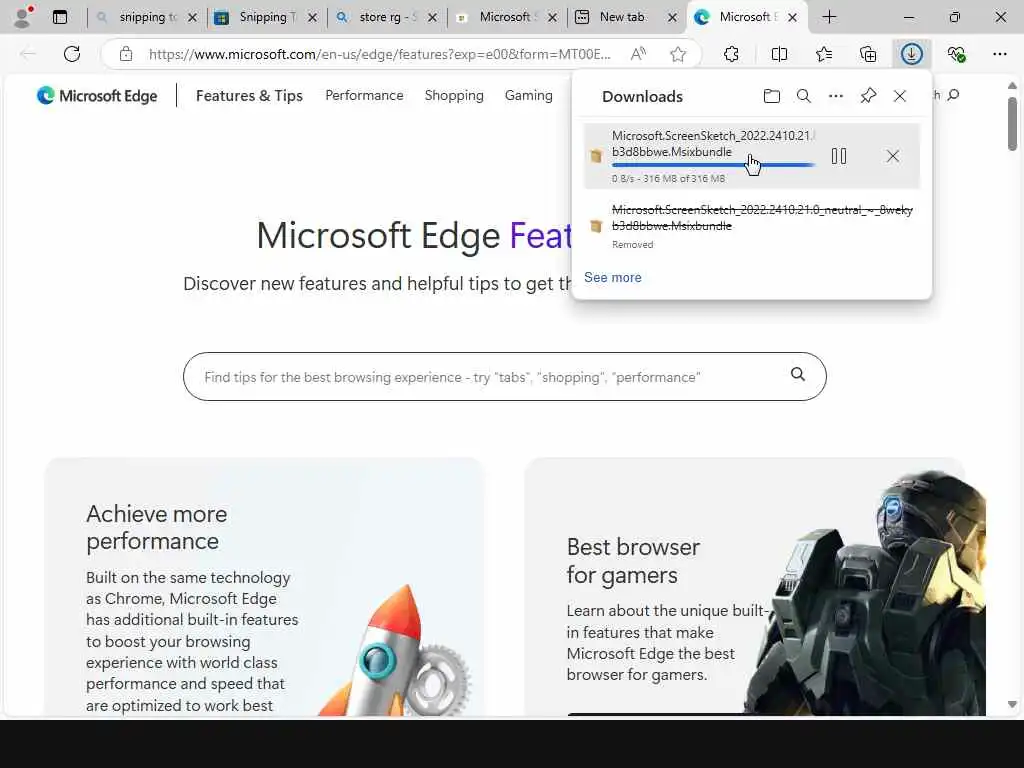Click the rocket illustration

(x=396, y=650)
